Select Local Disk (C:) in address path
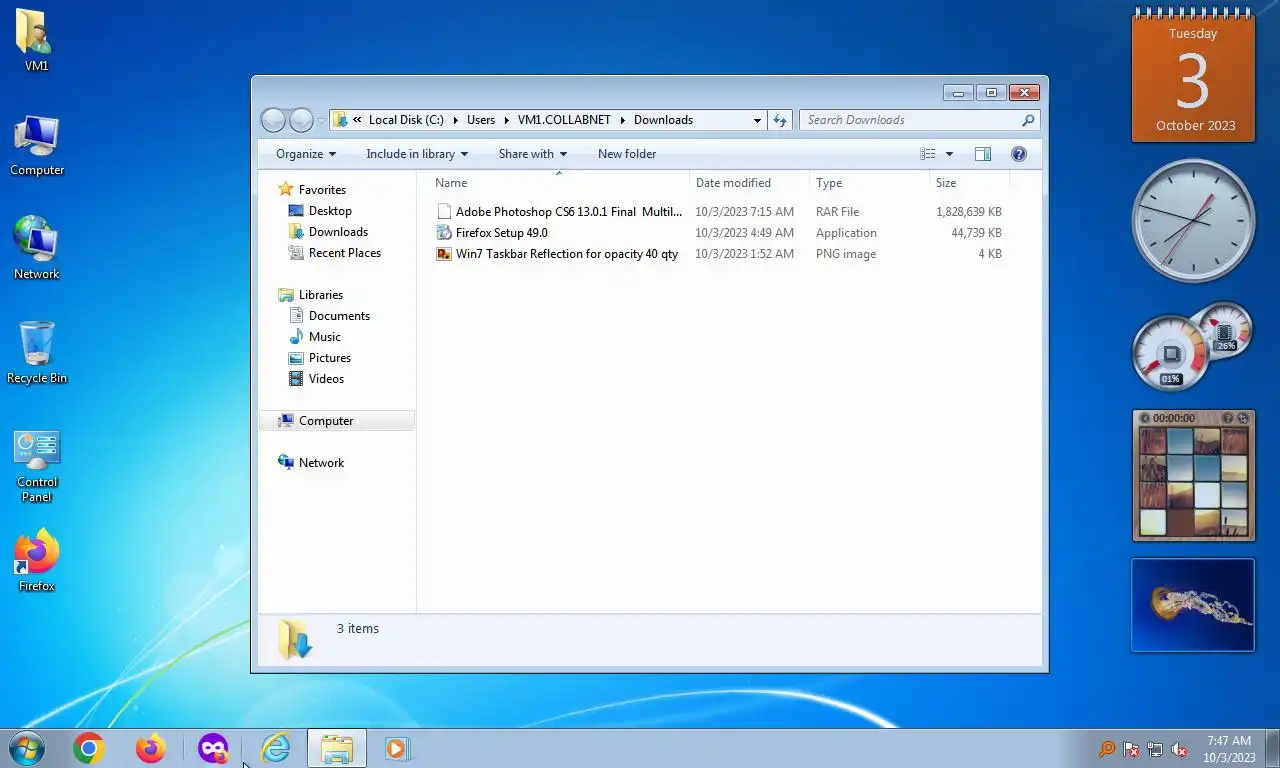The width and height of the screenshot is (1280, 768). (406, 120)
